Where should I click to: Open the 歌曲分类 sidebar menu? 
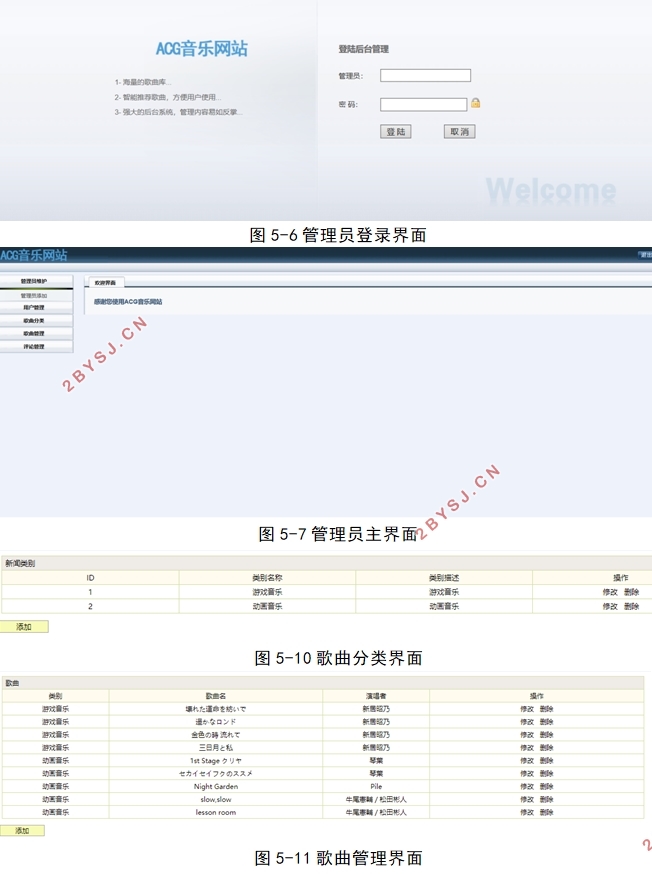[34, 321]
